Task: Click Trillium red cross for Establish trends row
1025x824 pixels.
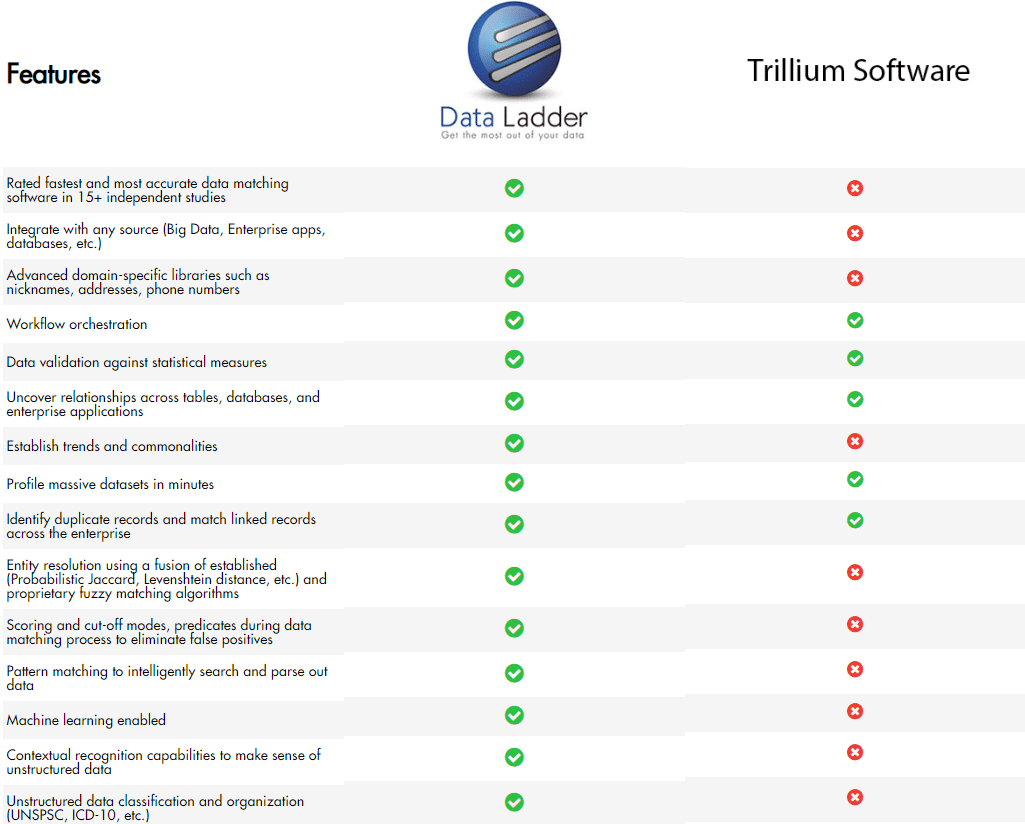Action: click(855, 441)
